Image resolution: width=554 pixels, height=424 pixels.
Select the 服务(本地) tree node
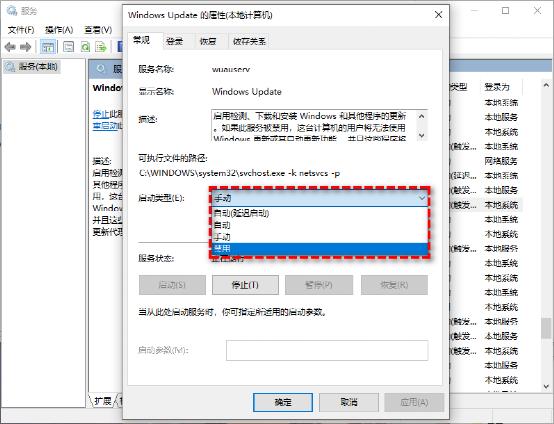32,67
